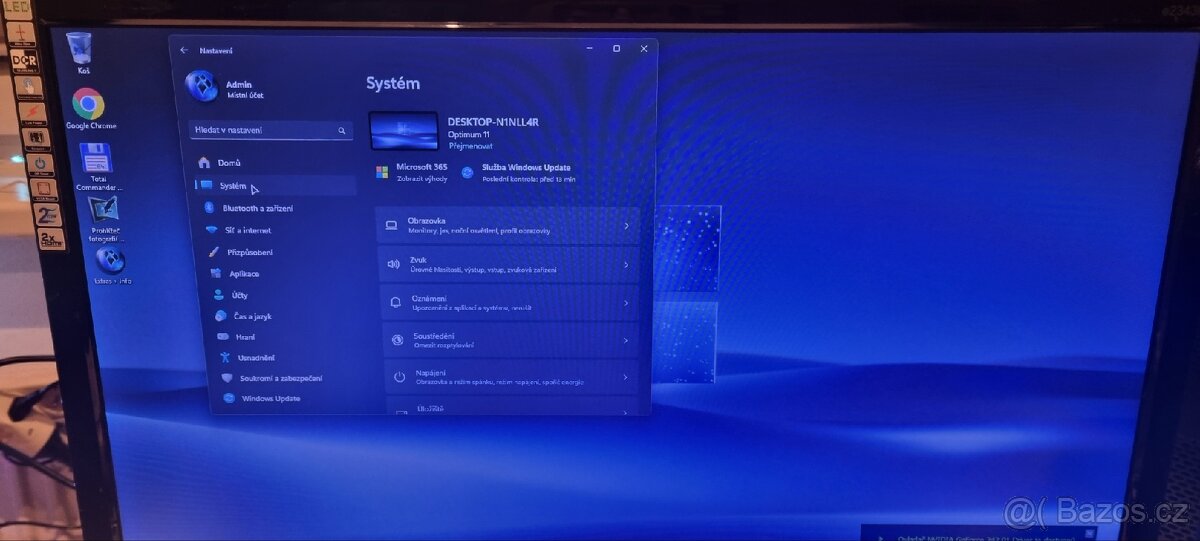The height and width of the screenshot is (541, 1200).
Task: Open the Koš recycle bin desktop icon
Action: (80, 49)
